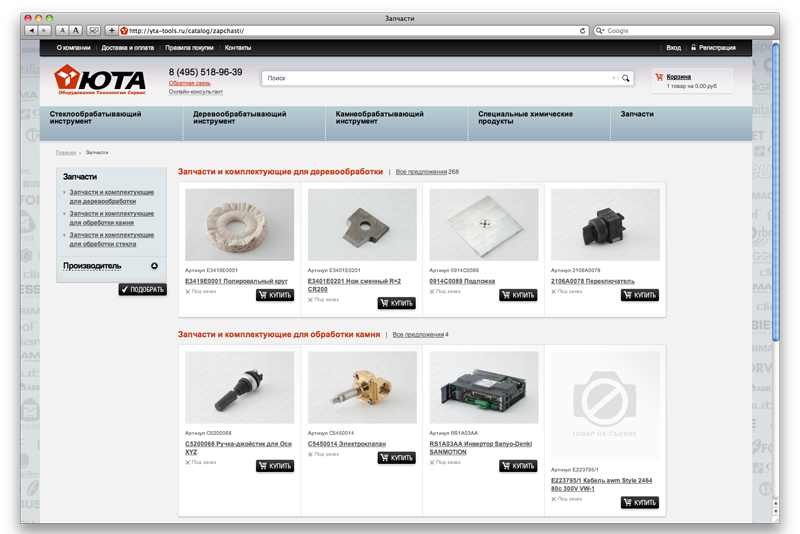Image resolution: width=800 pixels, height=534 pixels.
Task: Click the site search magnifier icon
Action: click(626, 78)
